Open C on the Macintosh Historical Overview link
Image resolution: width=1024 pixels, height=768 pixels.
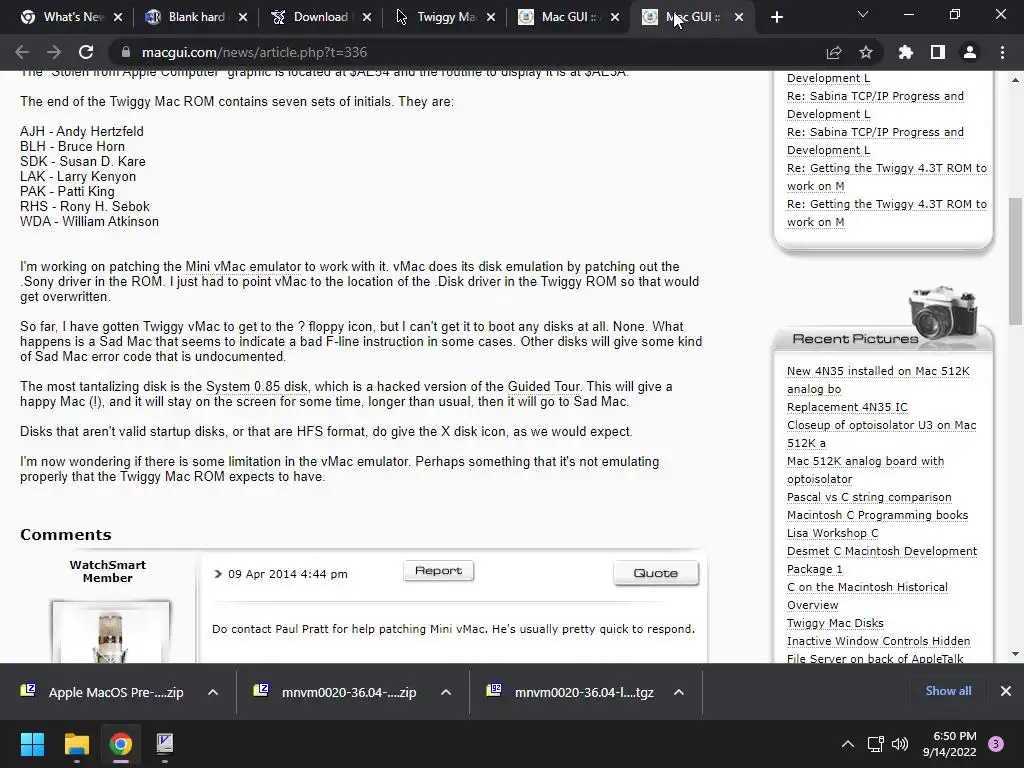[867, 596]
